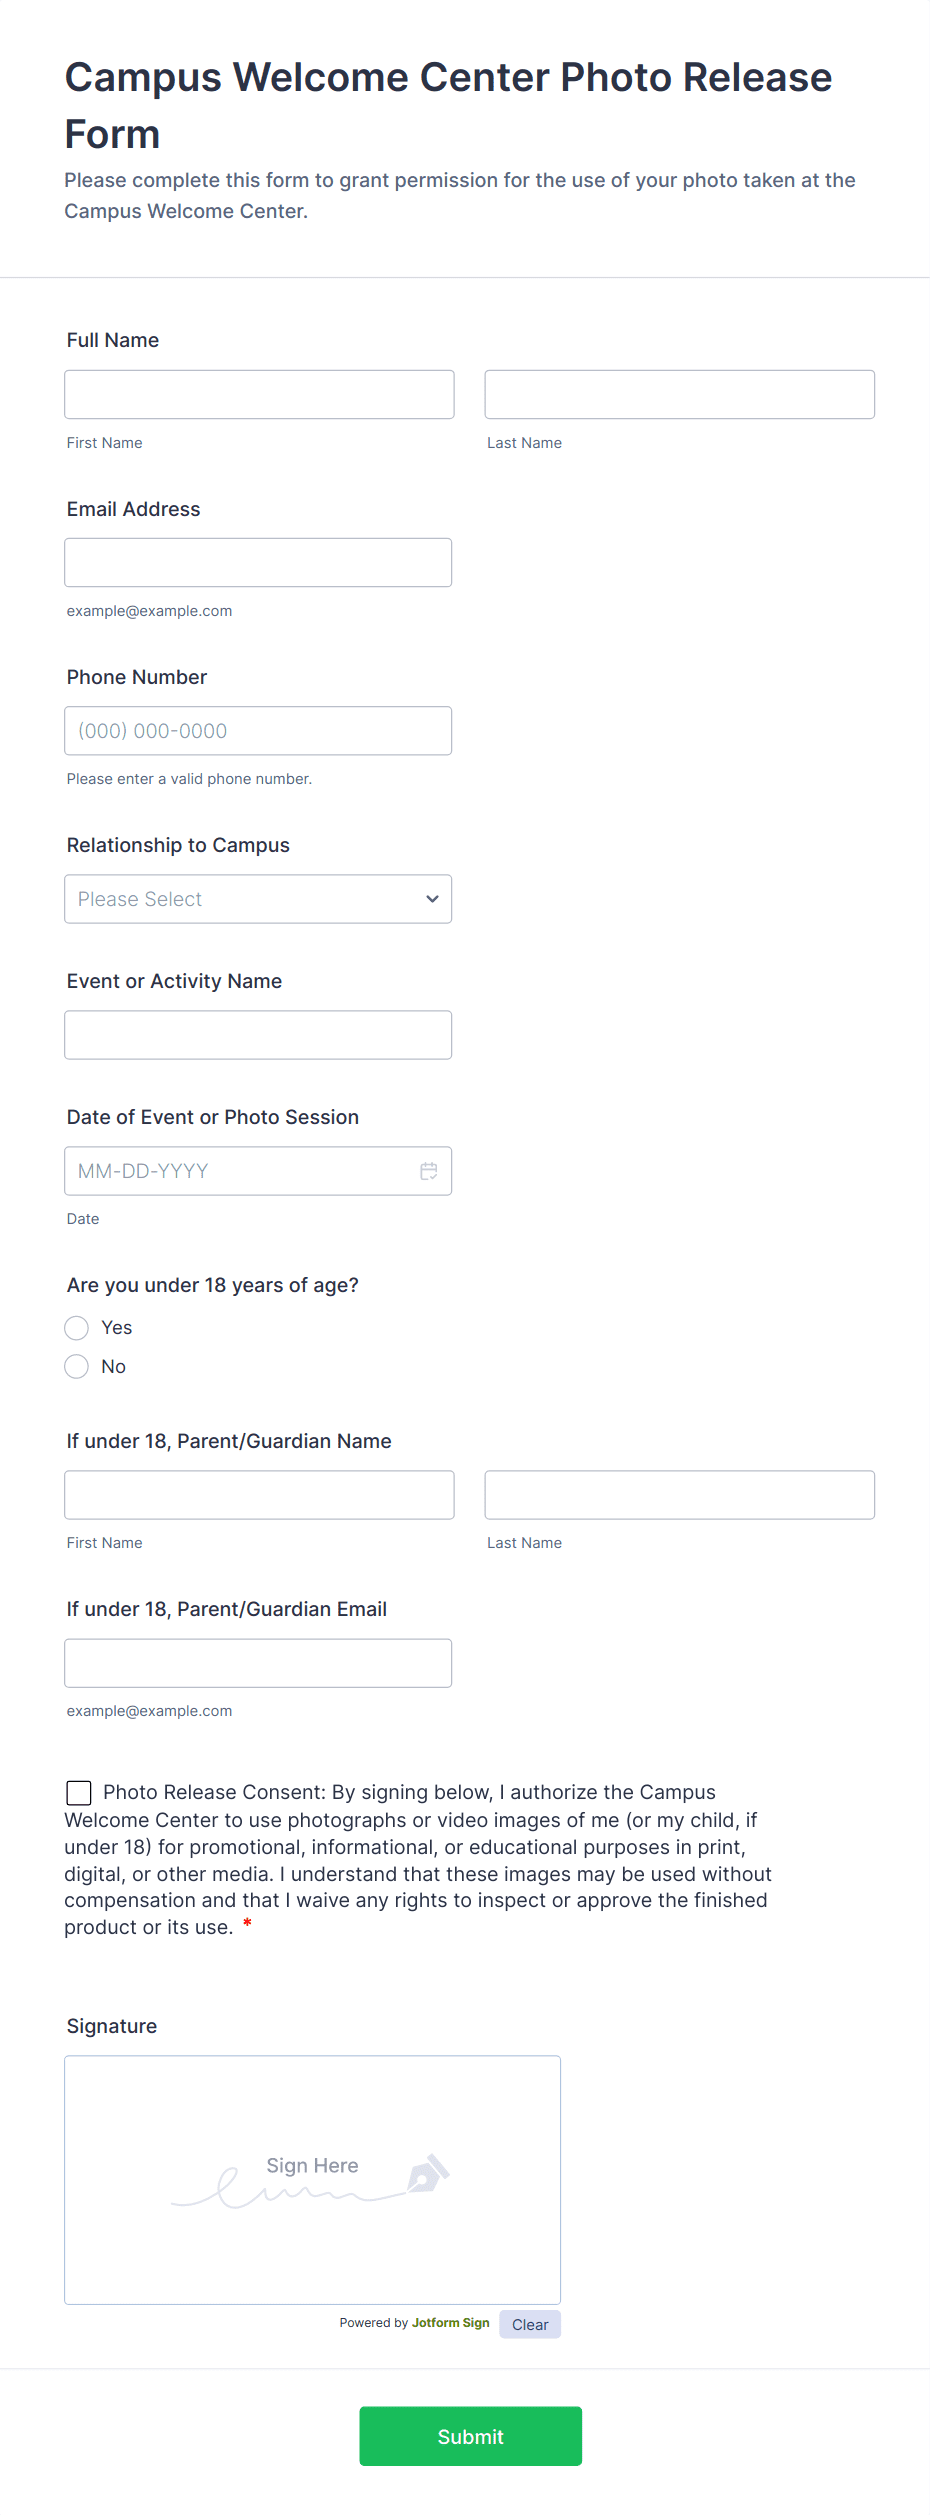Click the chevron arrow in Please Select

coord(432,899)
